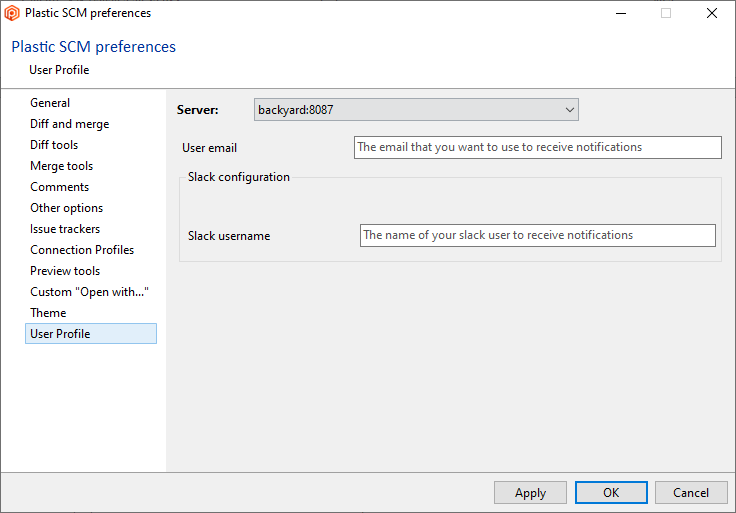Confirm with the OK button

(611, 493)
